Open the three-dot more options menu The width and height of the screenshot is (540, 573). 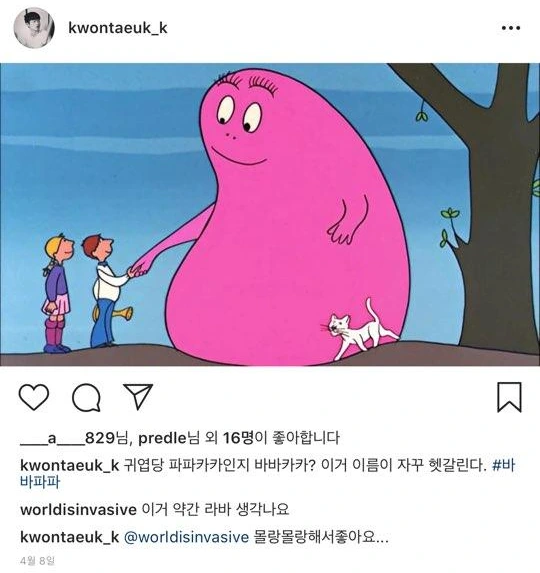pyautogui.click(x=511, y=28)
